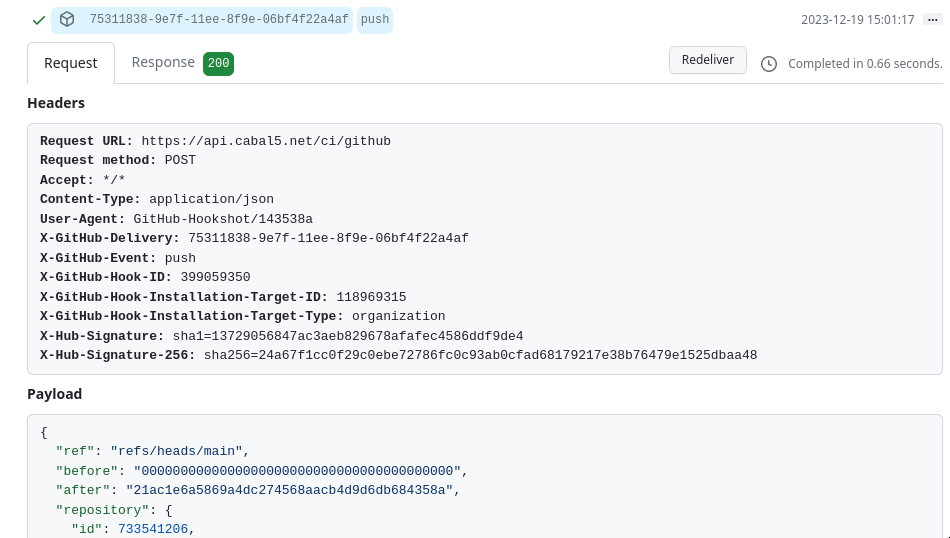Click the X-GitHub-Hook-ID value 399059350

tap(215, 277)
